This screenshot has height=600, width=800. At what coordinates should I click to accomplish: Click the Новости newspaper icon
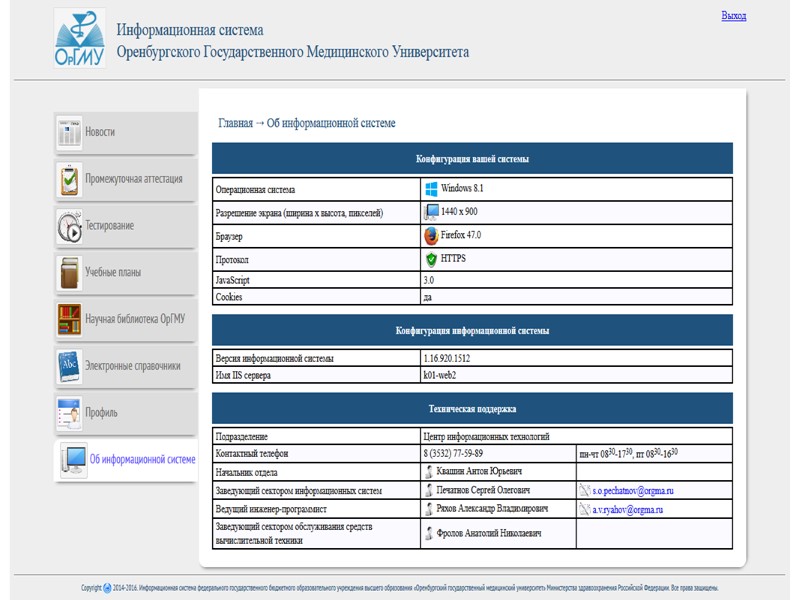click(69, 133)
